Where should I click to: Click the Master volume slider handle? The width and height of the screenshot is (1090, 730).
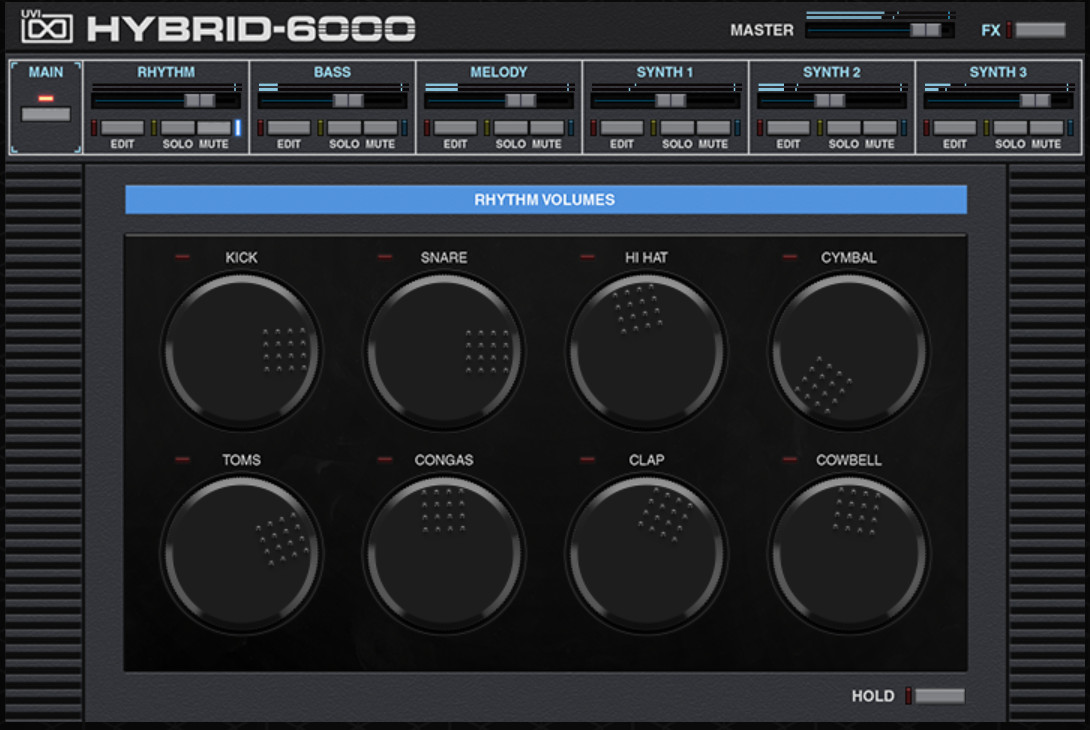[x=925, y=30]
